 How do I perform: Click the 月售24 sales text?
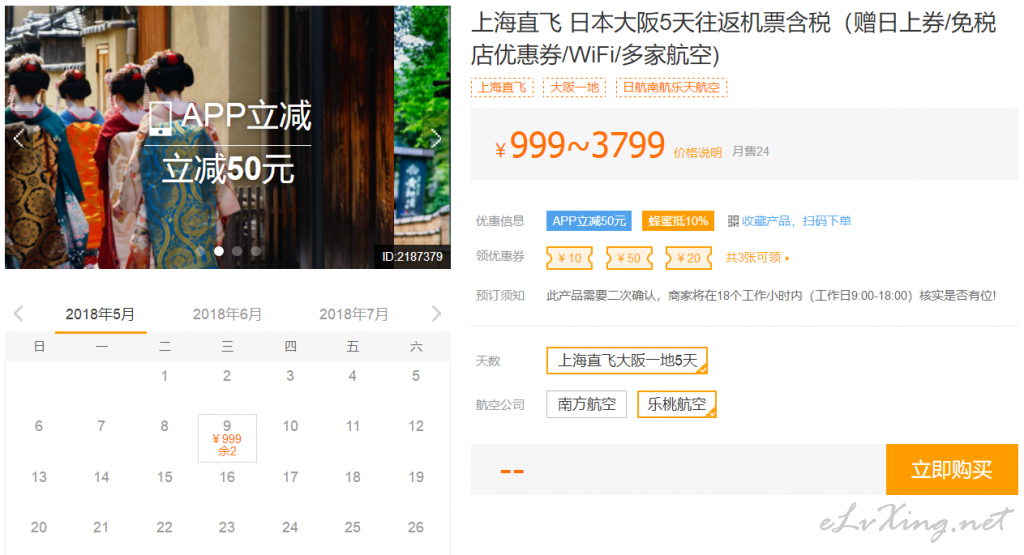pos(750,151)
